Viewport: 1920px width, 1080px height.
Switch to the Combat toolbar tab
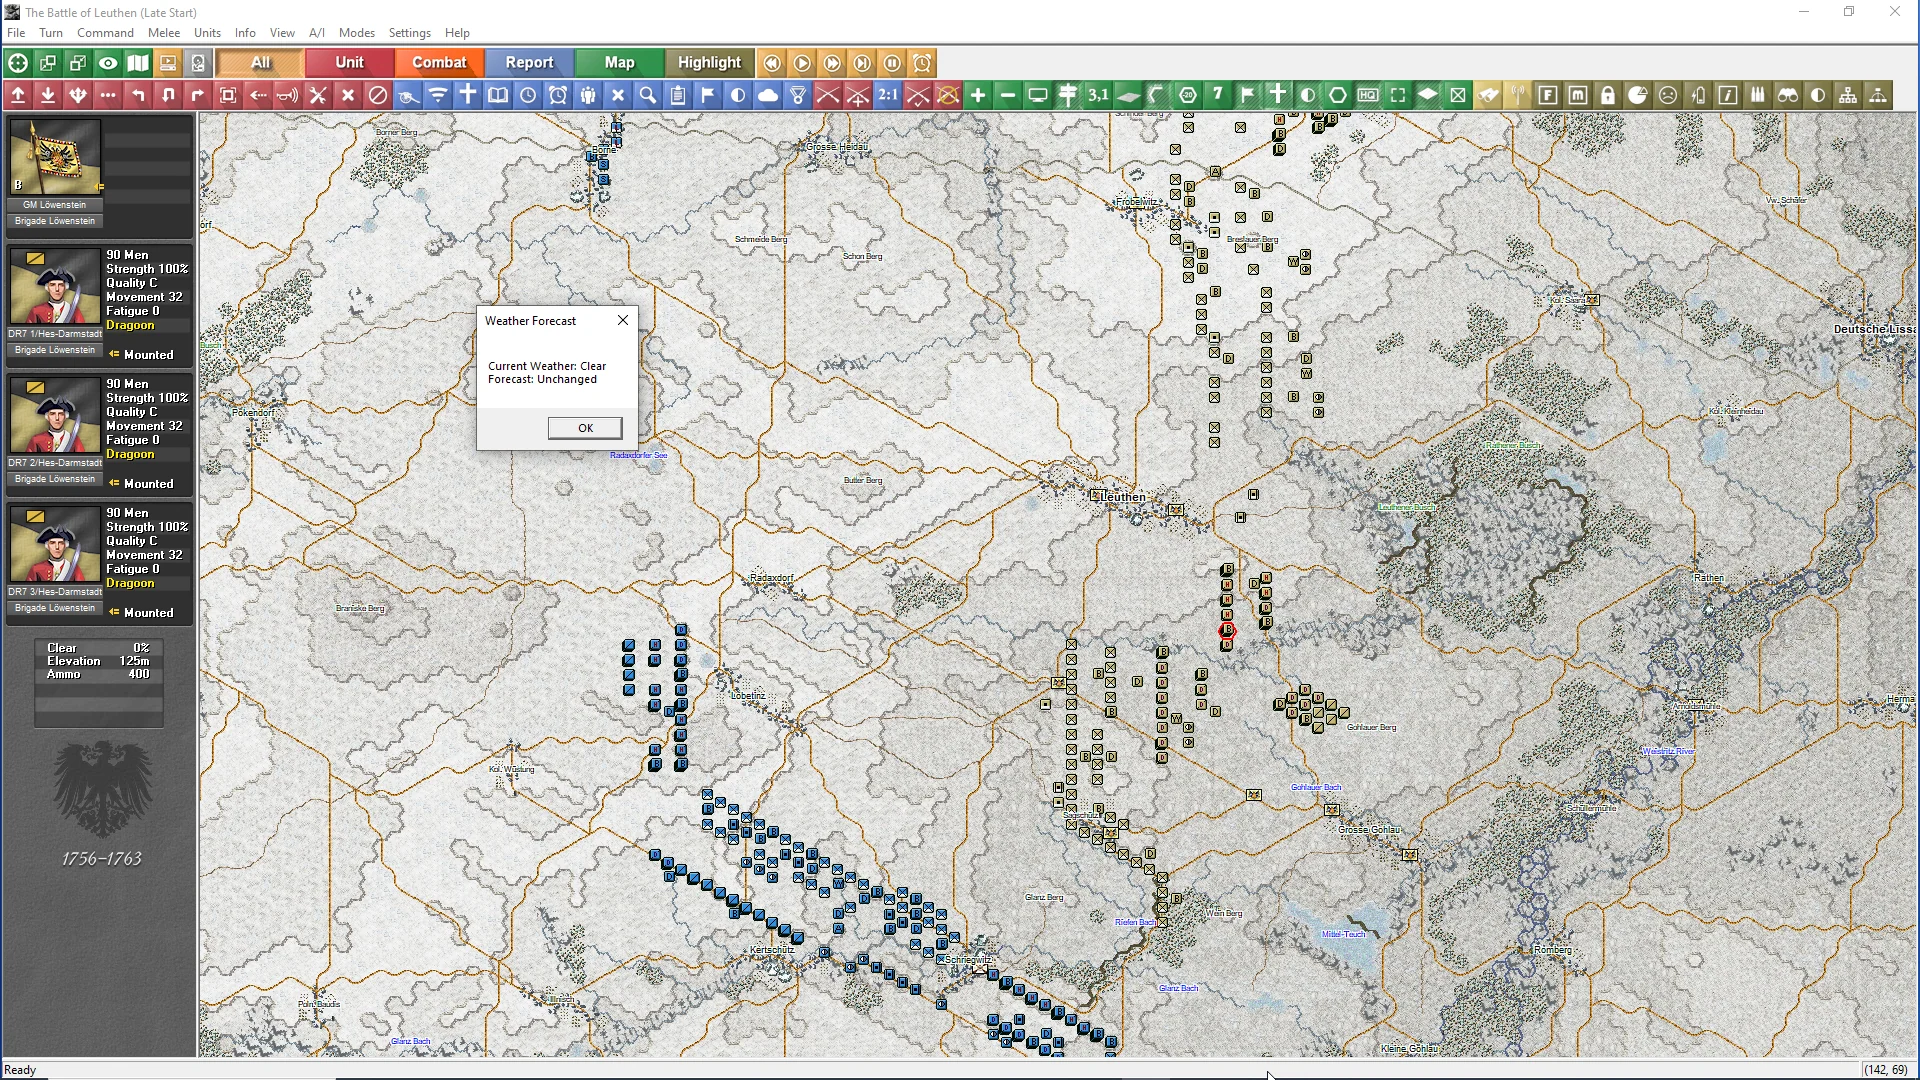point(439,63)
